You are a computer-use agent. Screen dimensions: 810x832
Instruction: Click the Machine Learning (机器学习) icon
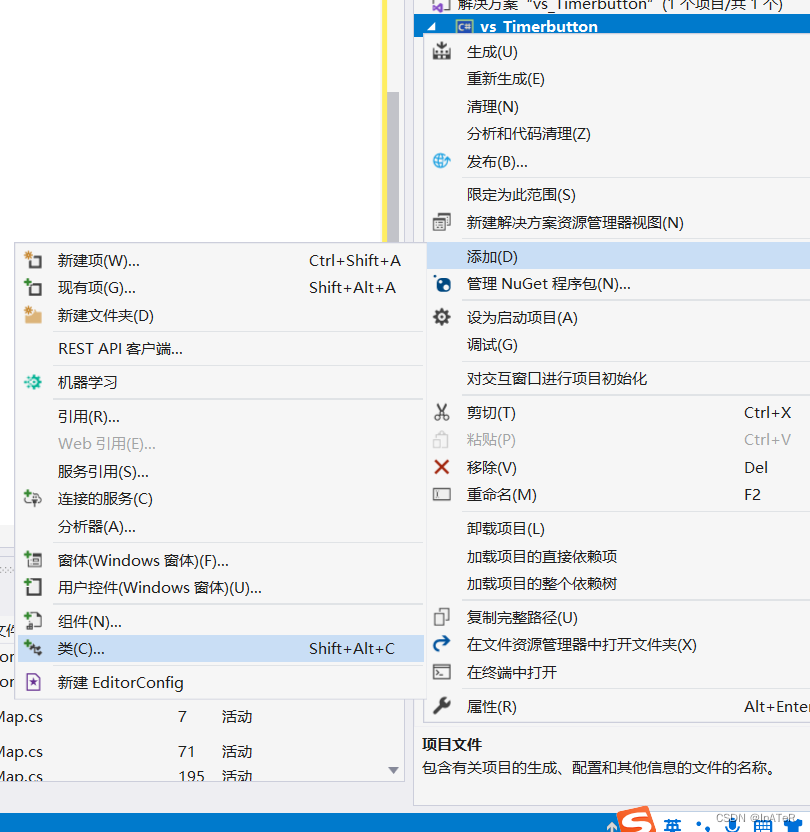[x=33, y=382]
